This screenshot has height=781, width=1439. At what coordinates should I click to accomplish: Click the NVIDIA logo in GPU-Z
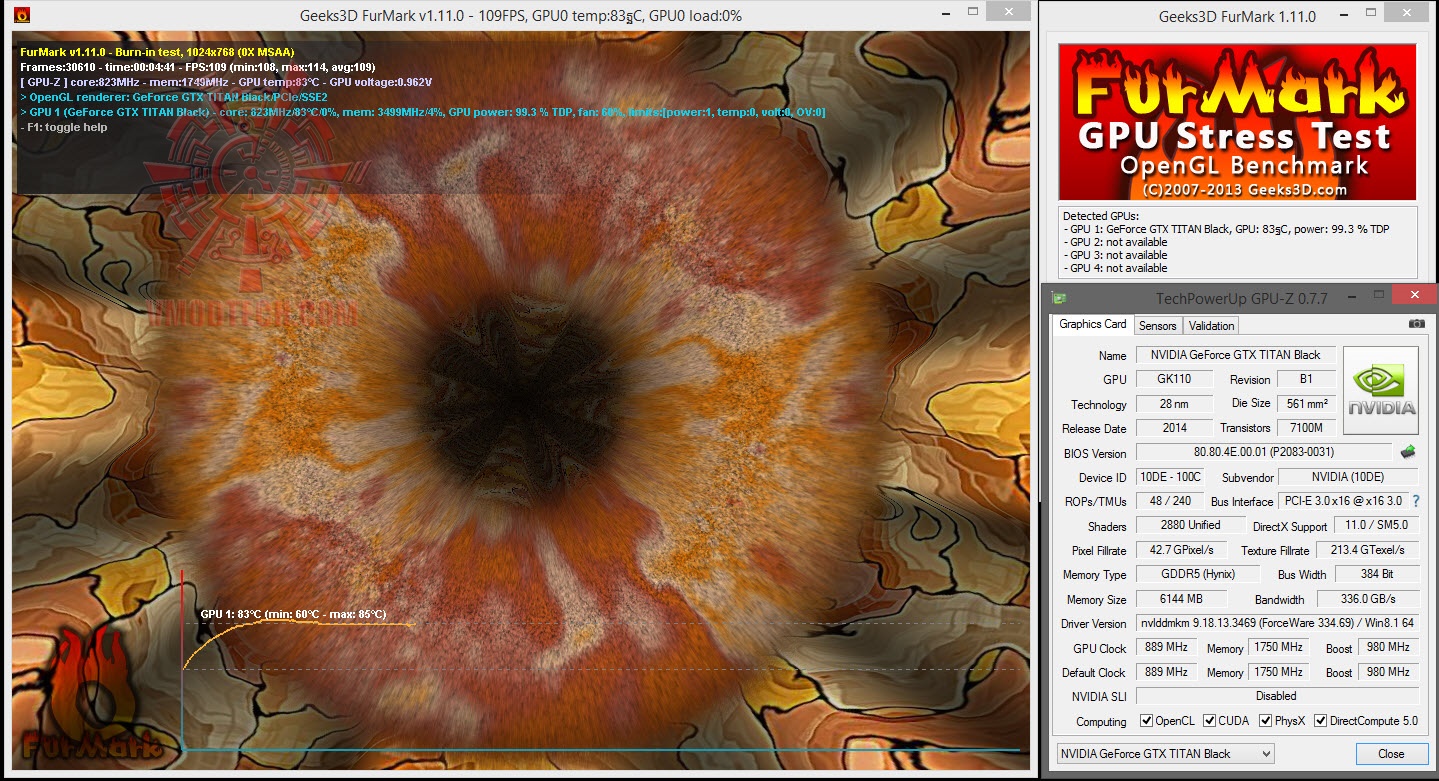(x=1381, y=390)
